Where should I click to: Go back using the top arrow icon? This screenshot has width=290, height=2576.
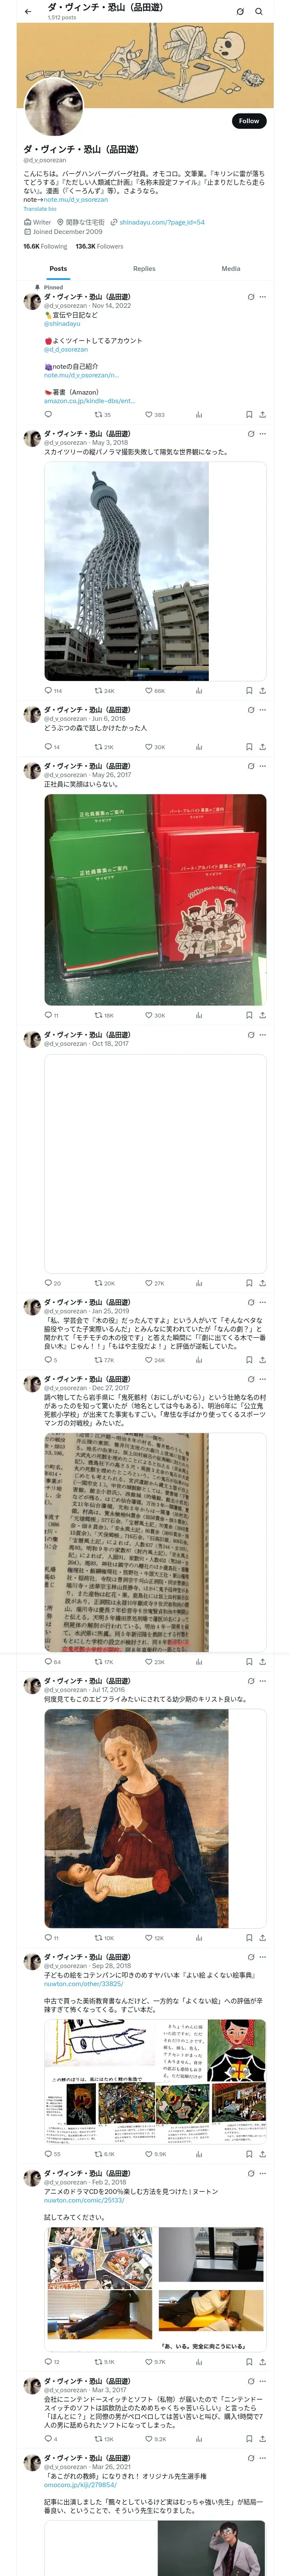(28, 12)
